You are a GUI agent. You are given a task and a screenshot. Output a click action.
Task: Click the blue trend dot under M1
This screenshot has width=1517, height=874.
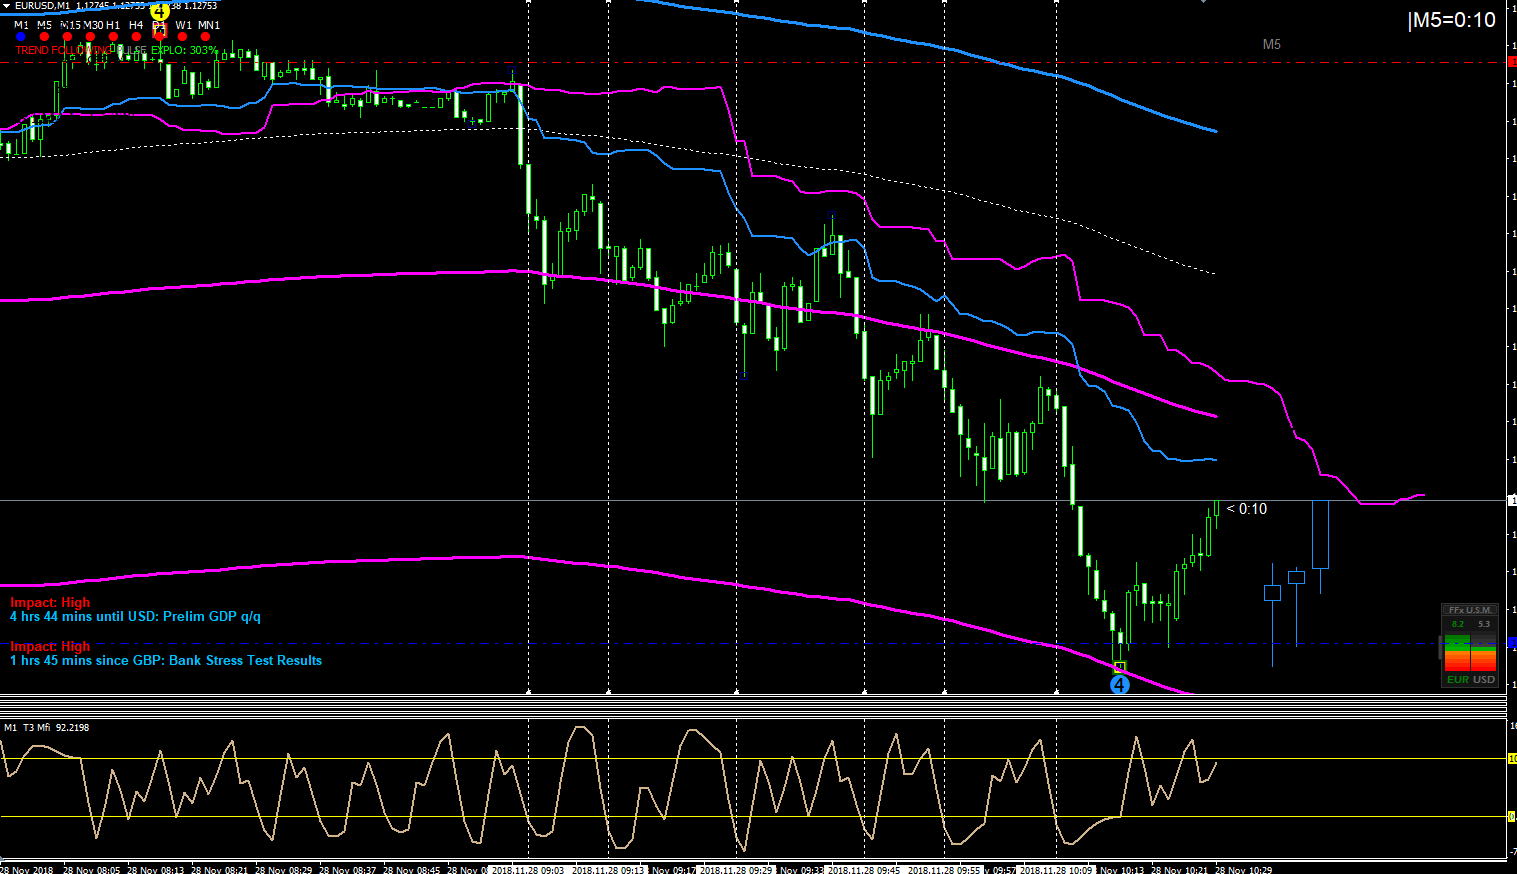pos(21,37)
